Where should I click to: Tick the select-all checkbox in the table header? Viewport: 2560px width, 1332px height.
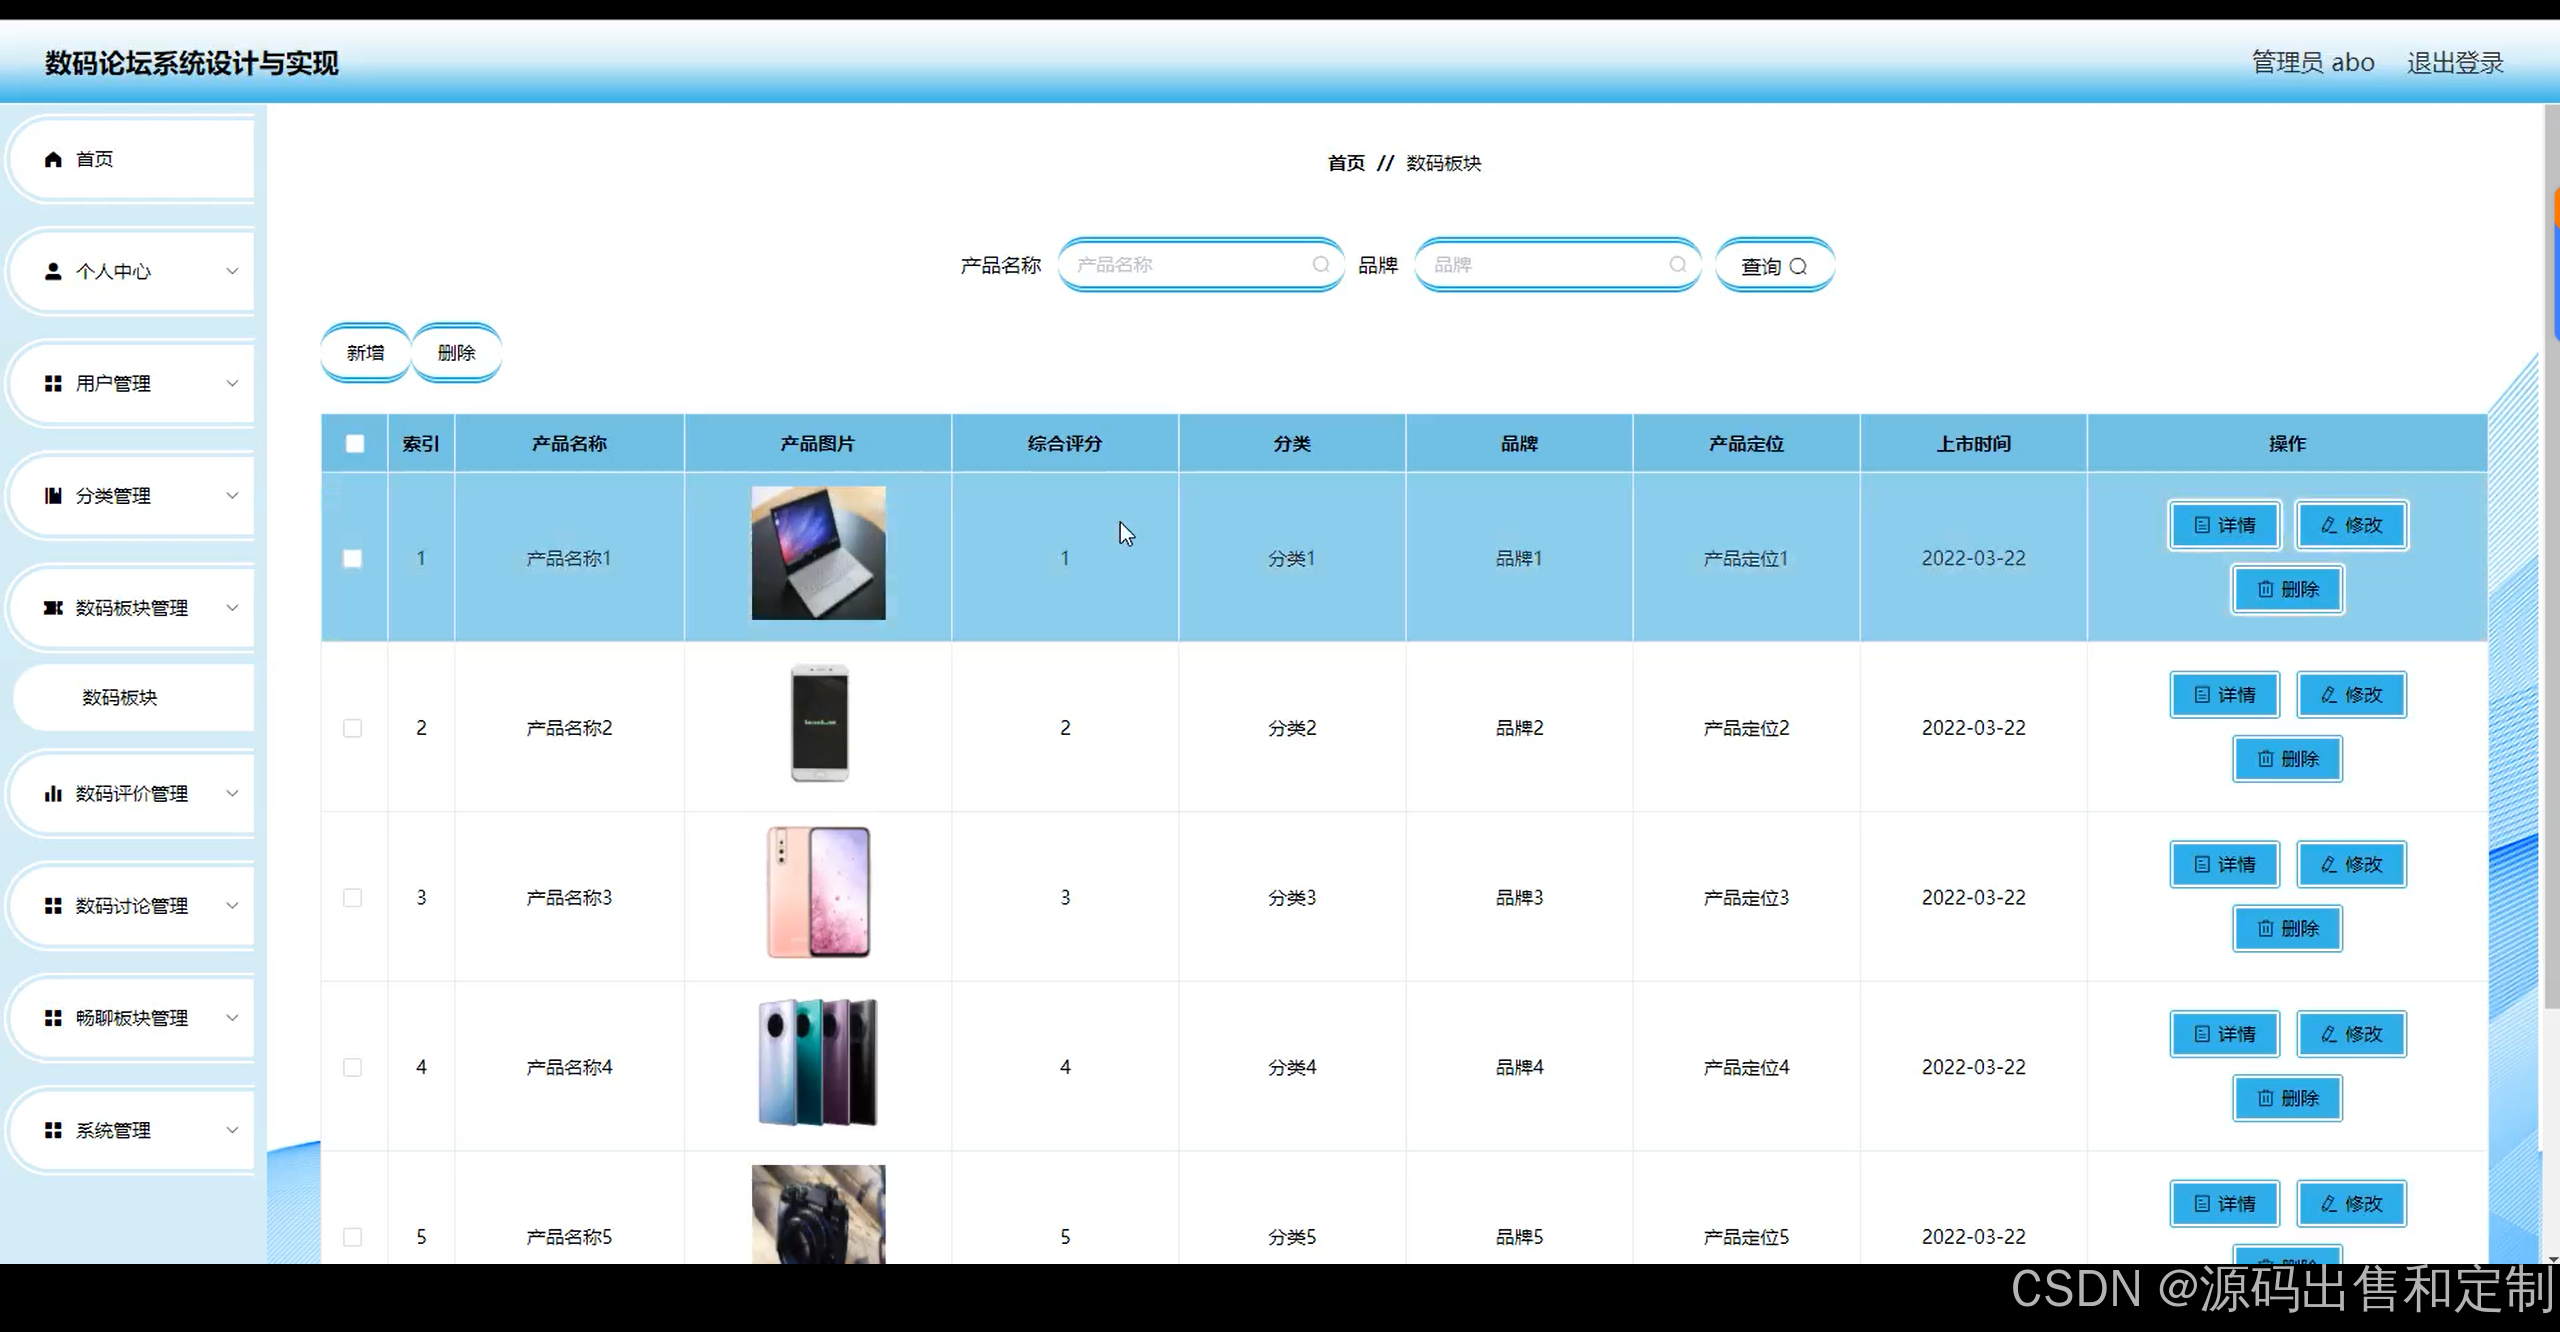click(355, 444)
